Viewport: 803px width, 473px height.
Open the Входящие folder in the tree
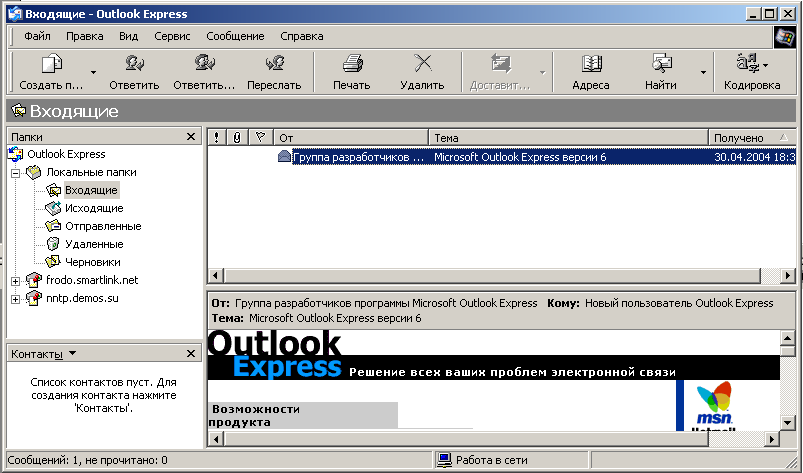(91, 190)
